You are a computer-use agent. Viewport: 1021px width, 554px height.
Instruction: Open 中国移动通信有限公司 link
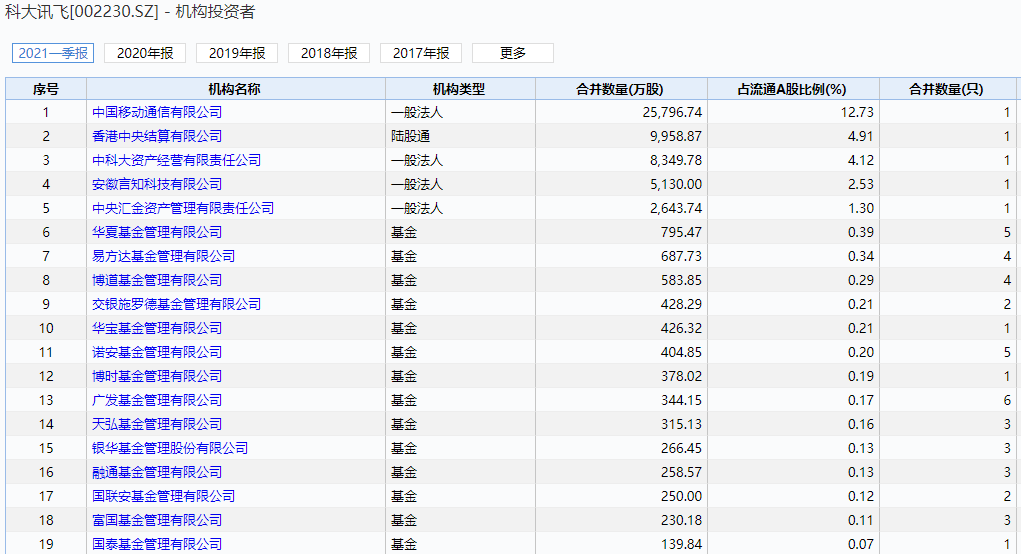[157, 112]
